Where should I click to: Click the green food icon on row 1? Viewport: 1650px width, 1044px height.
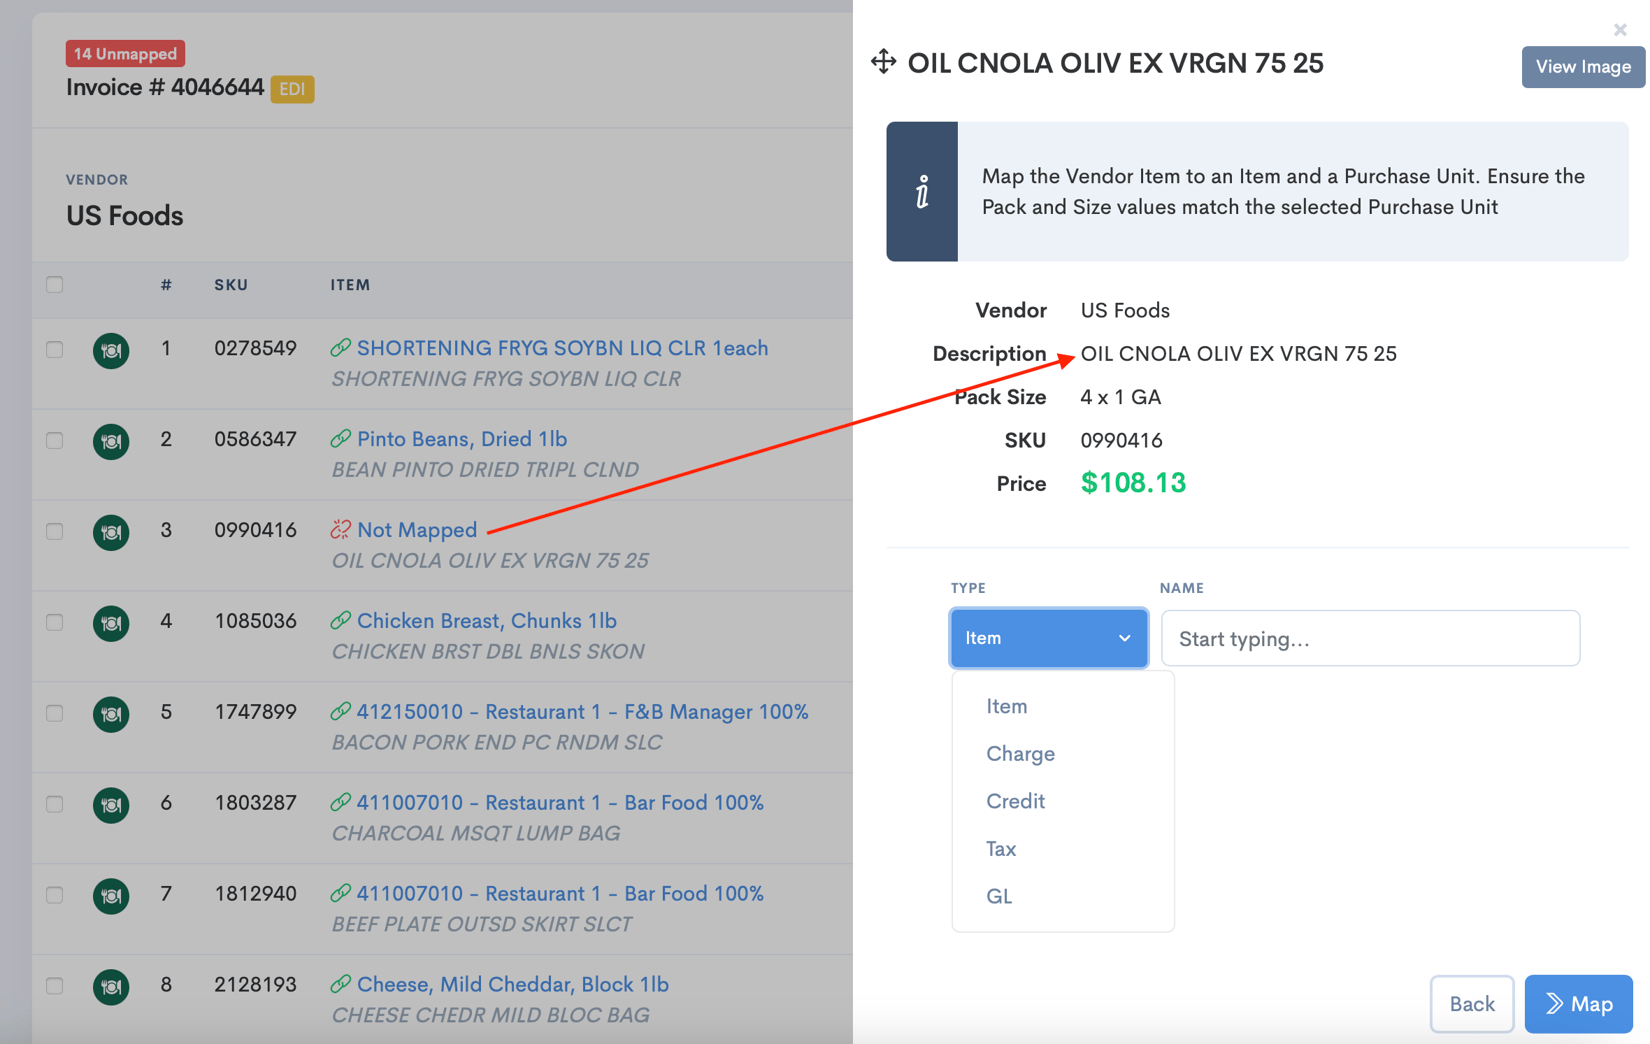pyautogui.click(x=111, y=350)
